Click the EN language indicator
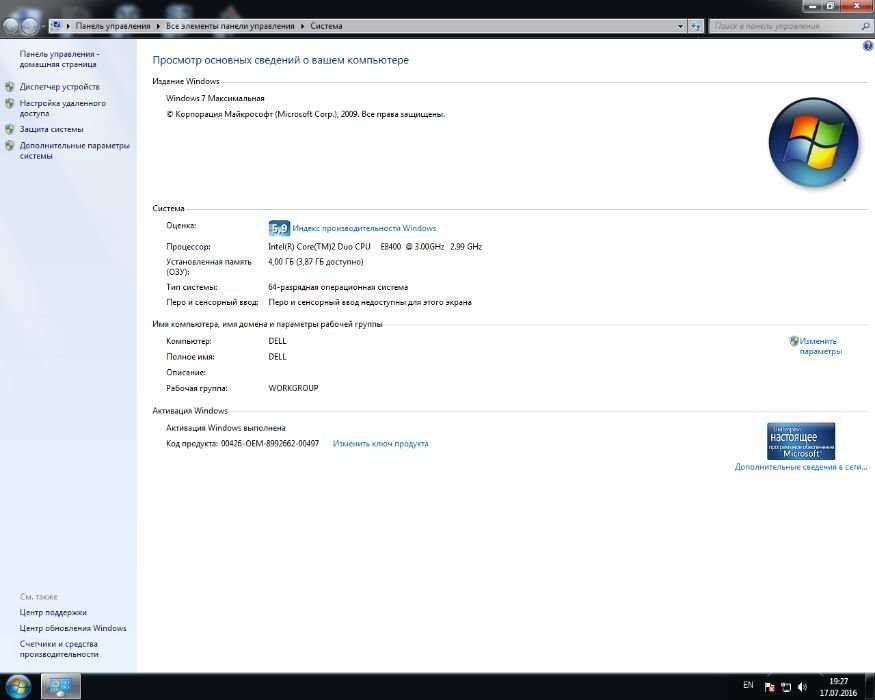875x700 pixels. [748, 685]
